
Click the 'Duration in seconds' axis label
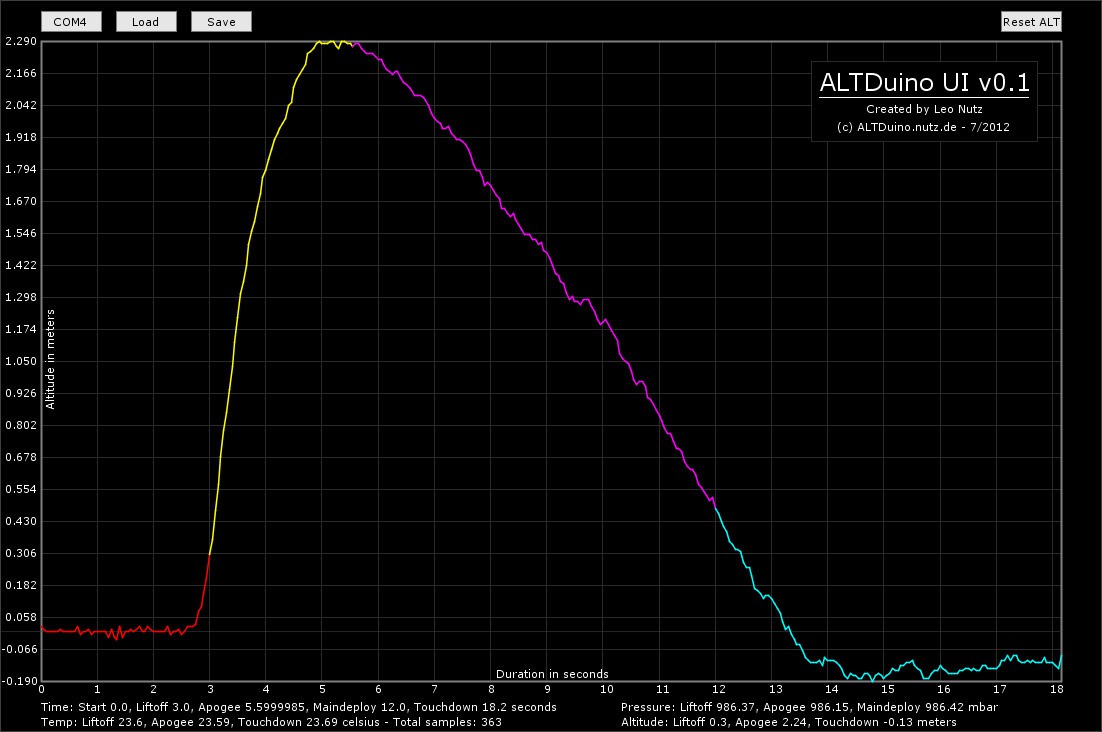(552, 674)
